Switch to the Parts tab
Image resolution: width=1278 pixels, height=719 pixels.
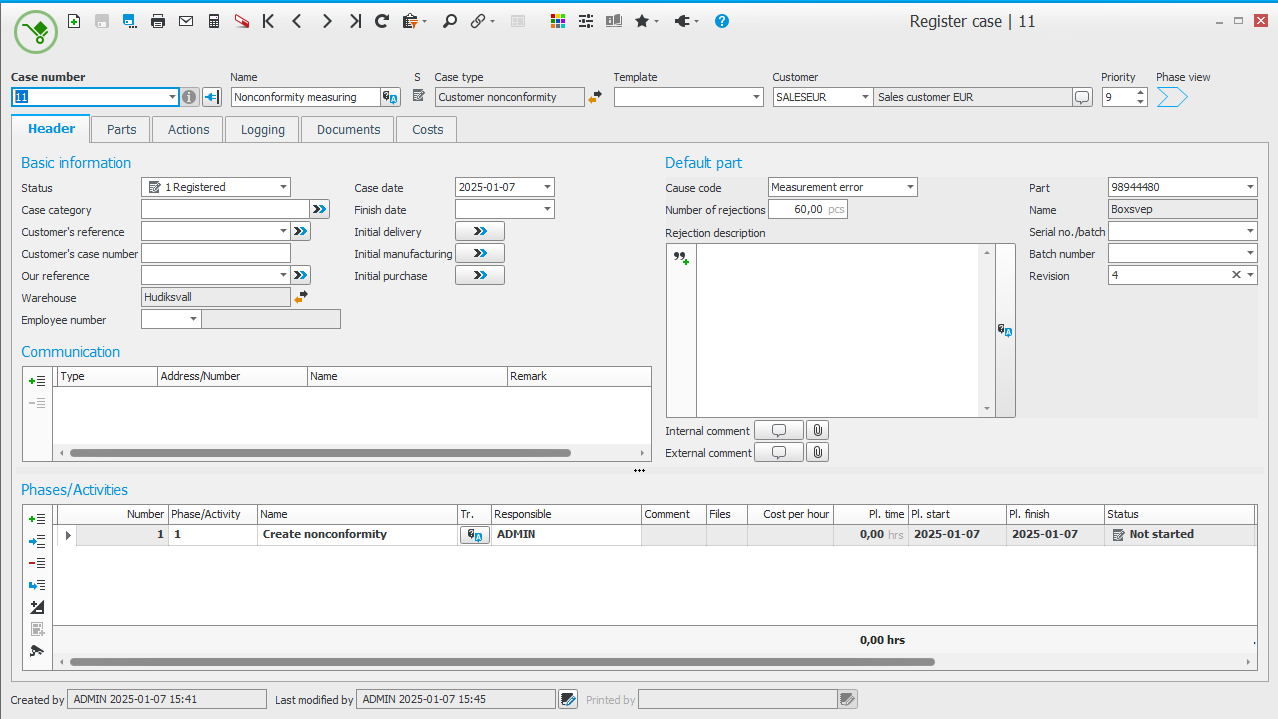[x=121, y=129]
